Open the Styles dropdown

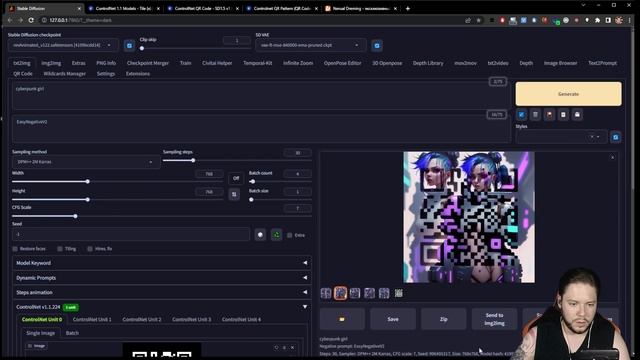pyautogui.click(x=561, y=137)
